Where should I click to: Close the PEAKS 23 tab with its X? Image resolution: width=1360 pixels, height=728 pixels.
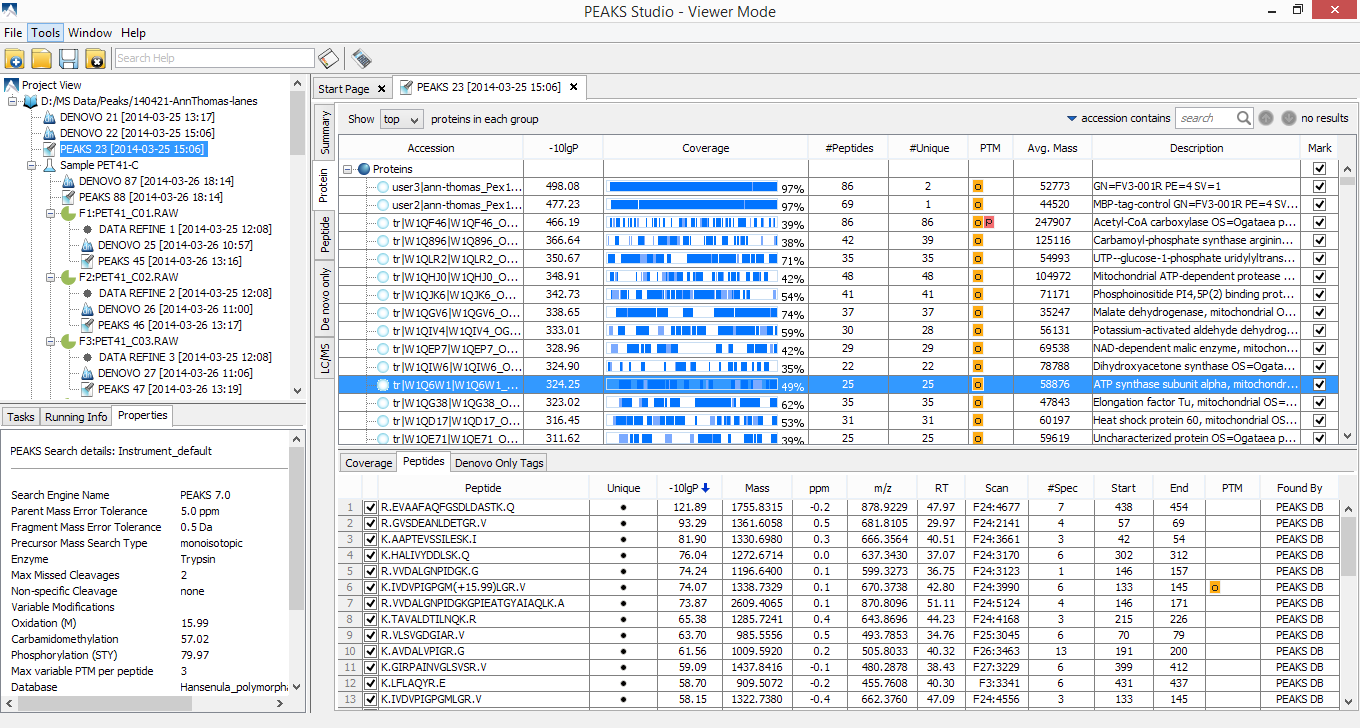pos(573,87)
